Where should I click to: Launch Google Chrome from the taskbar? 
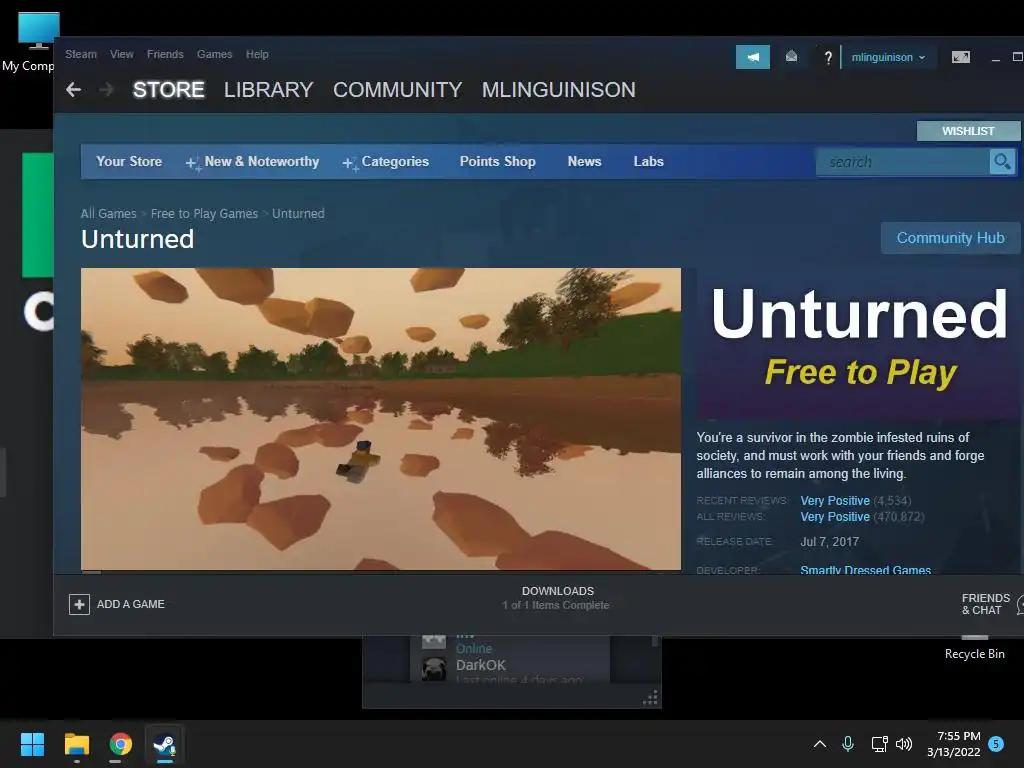pos(120,744)
